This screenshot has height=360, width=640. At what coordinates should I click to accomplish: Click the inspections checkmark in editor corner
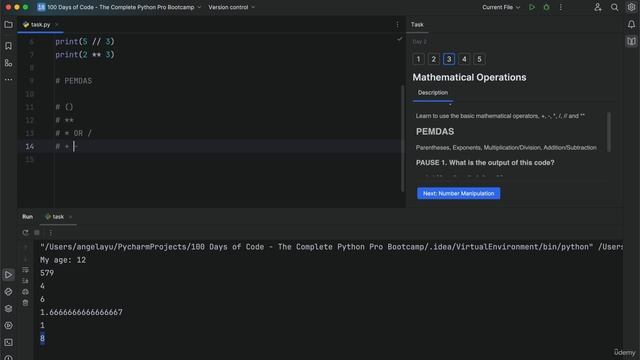coord(399,39)
